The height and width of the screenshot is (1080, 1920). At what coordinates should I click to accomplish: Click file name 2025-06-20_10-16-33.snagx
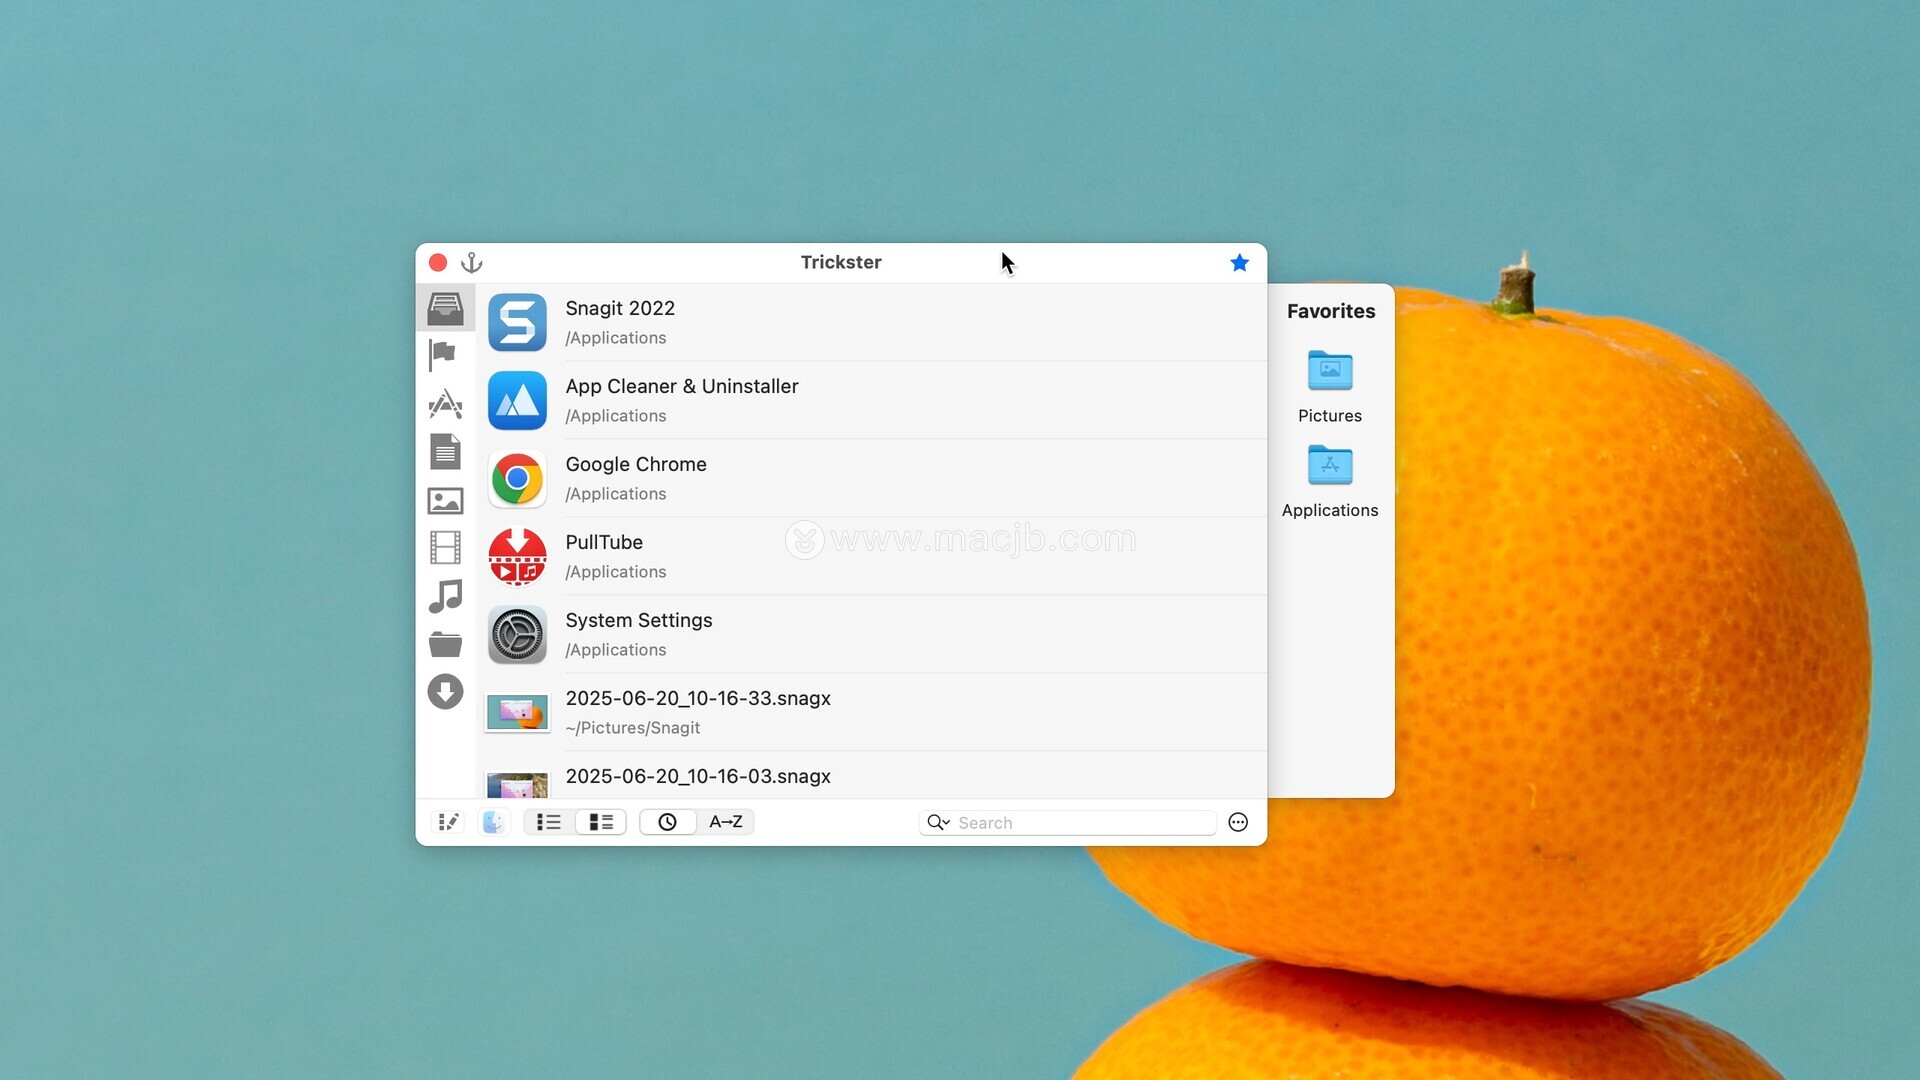(698, 698)
